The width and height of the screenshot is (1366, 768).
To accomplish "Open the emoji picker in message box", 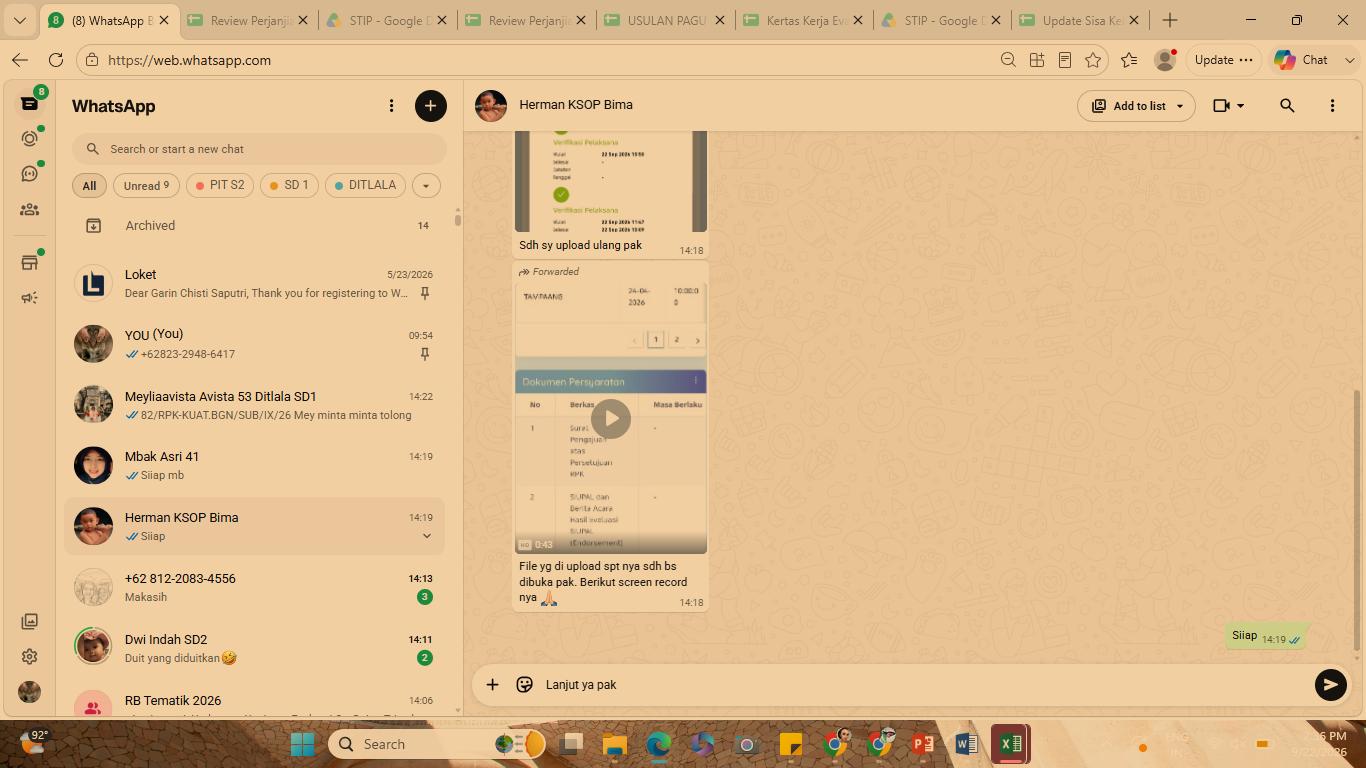I will (524, 685).
